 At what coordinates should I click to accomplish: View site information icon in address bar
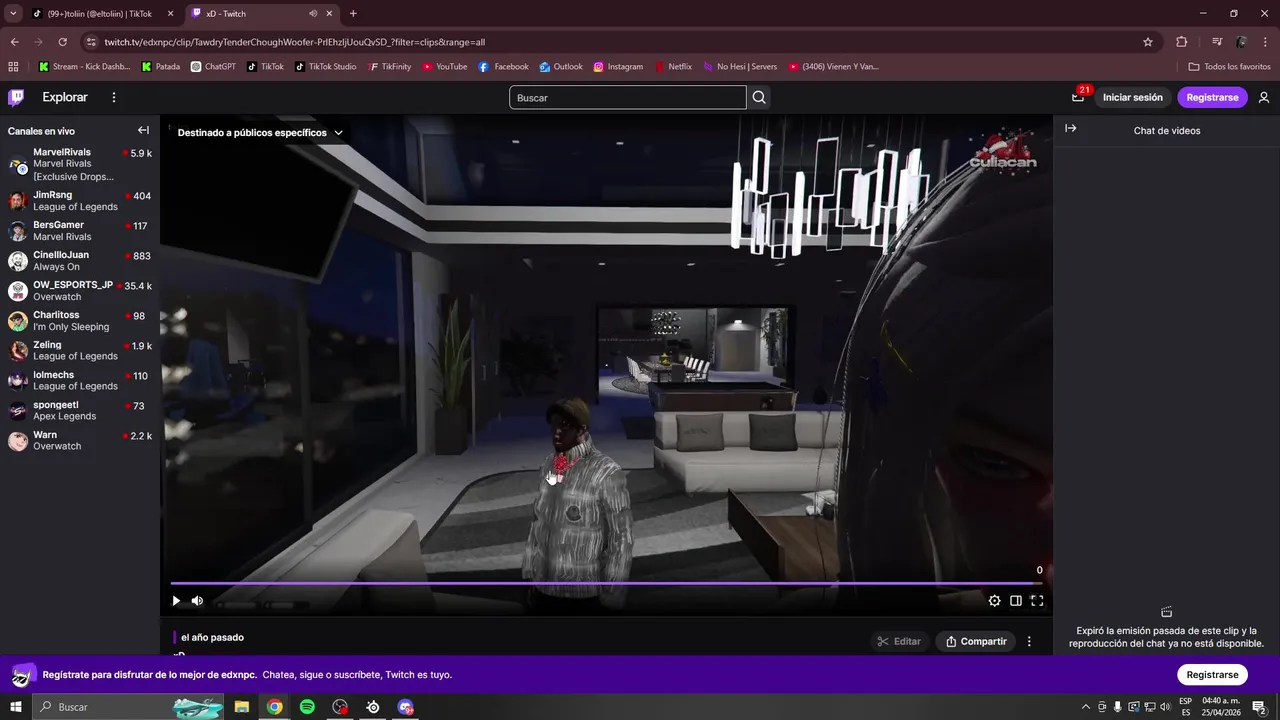click(91, 42)
